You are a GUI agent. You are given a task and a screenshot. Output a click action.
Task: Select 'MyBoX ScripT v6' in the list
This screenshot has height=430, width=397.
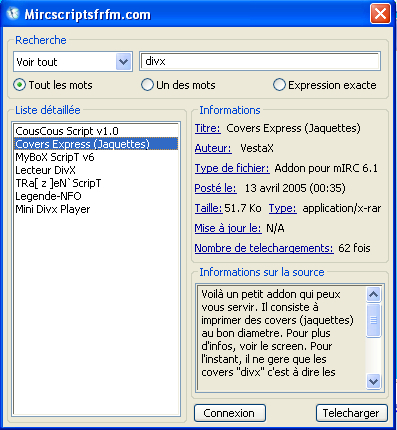[x=96, y=157]
